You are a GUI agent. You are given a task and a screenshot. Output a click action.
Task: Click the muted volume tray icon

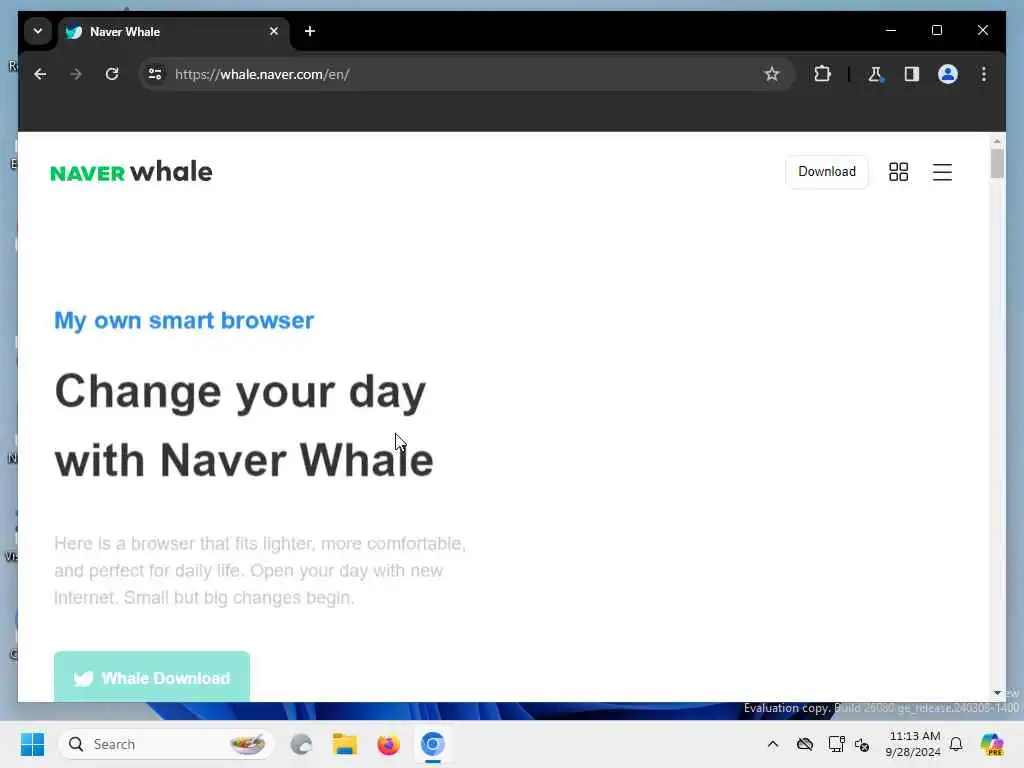pos(862,744)
